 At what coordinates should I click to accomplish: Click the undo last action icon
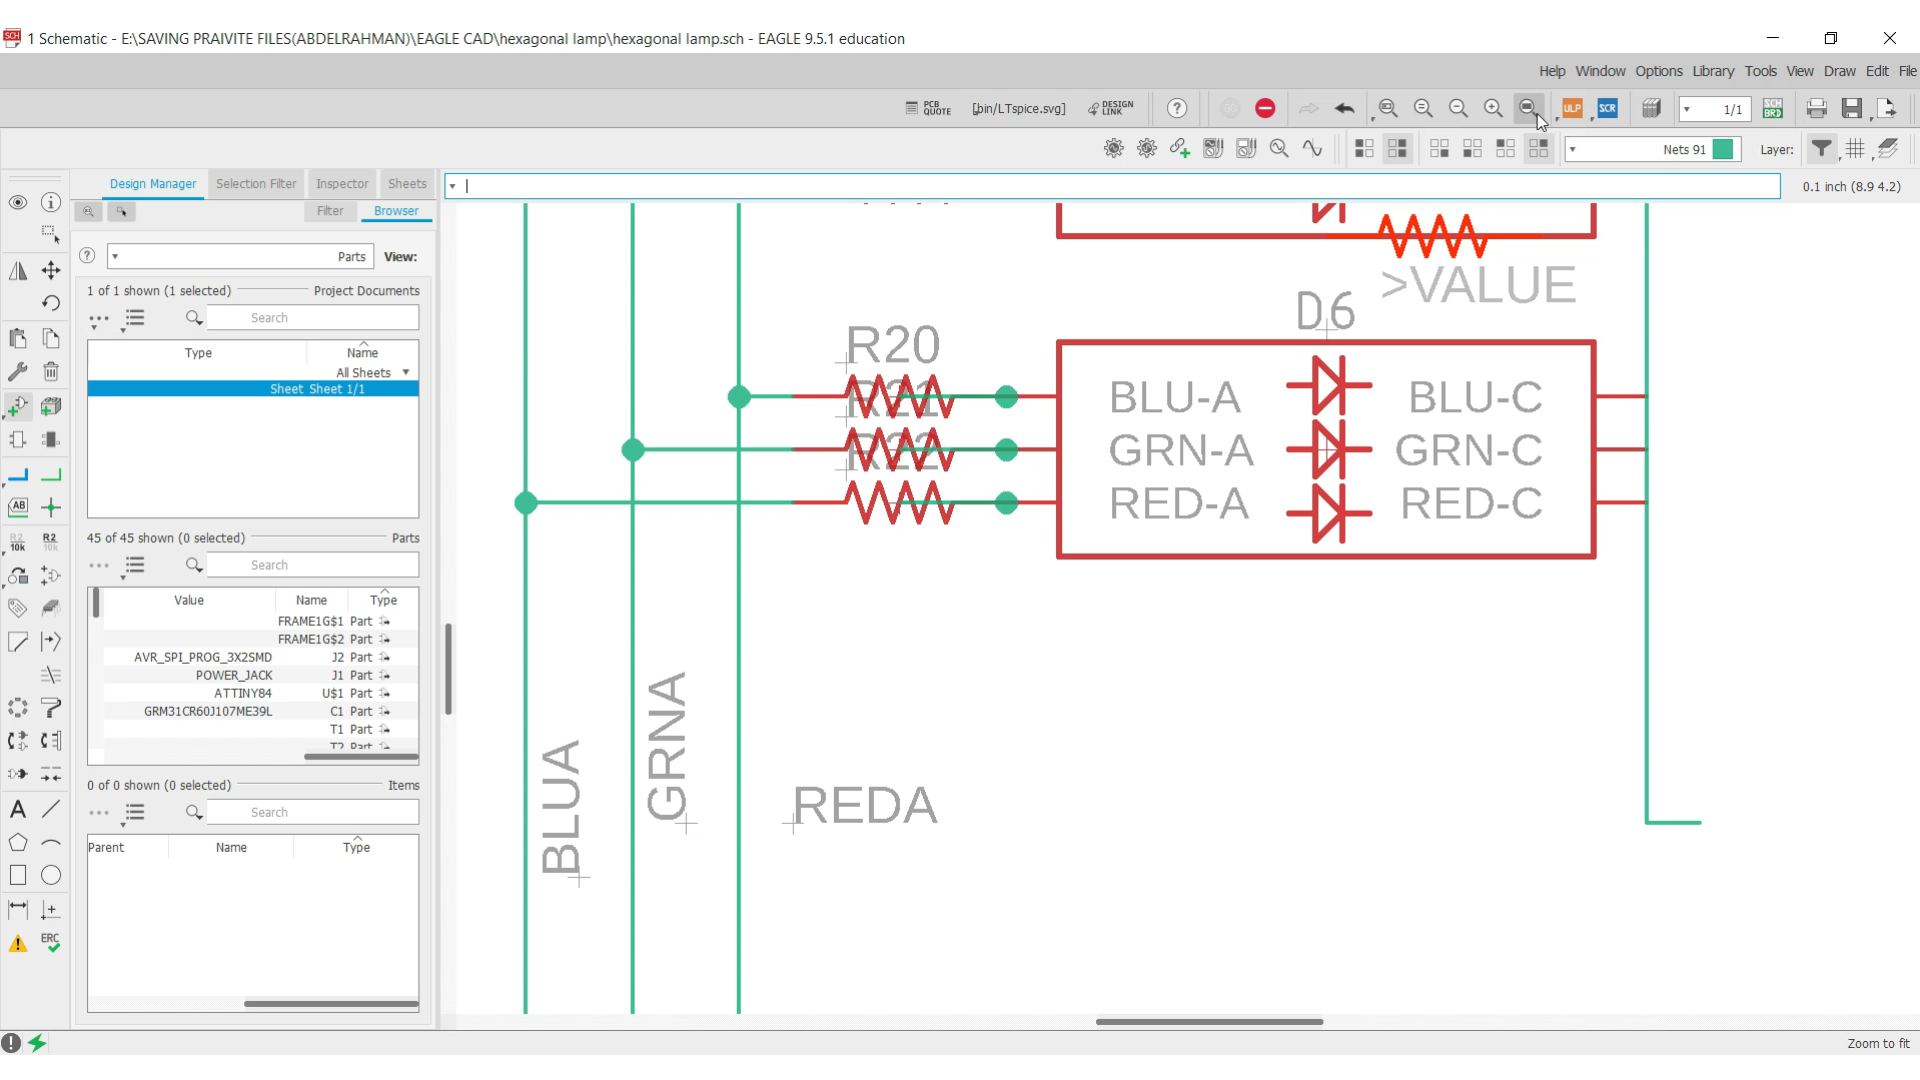[x=1344, y=108]
